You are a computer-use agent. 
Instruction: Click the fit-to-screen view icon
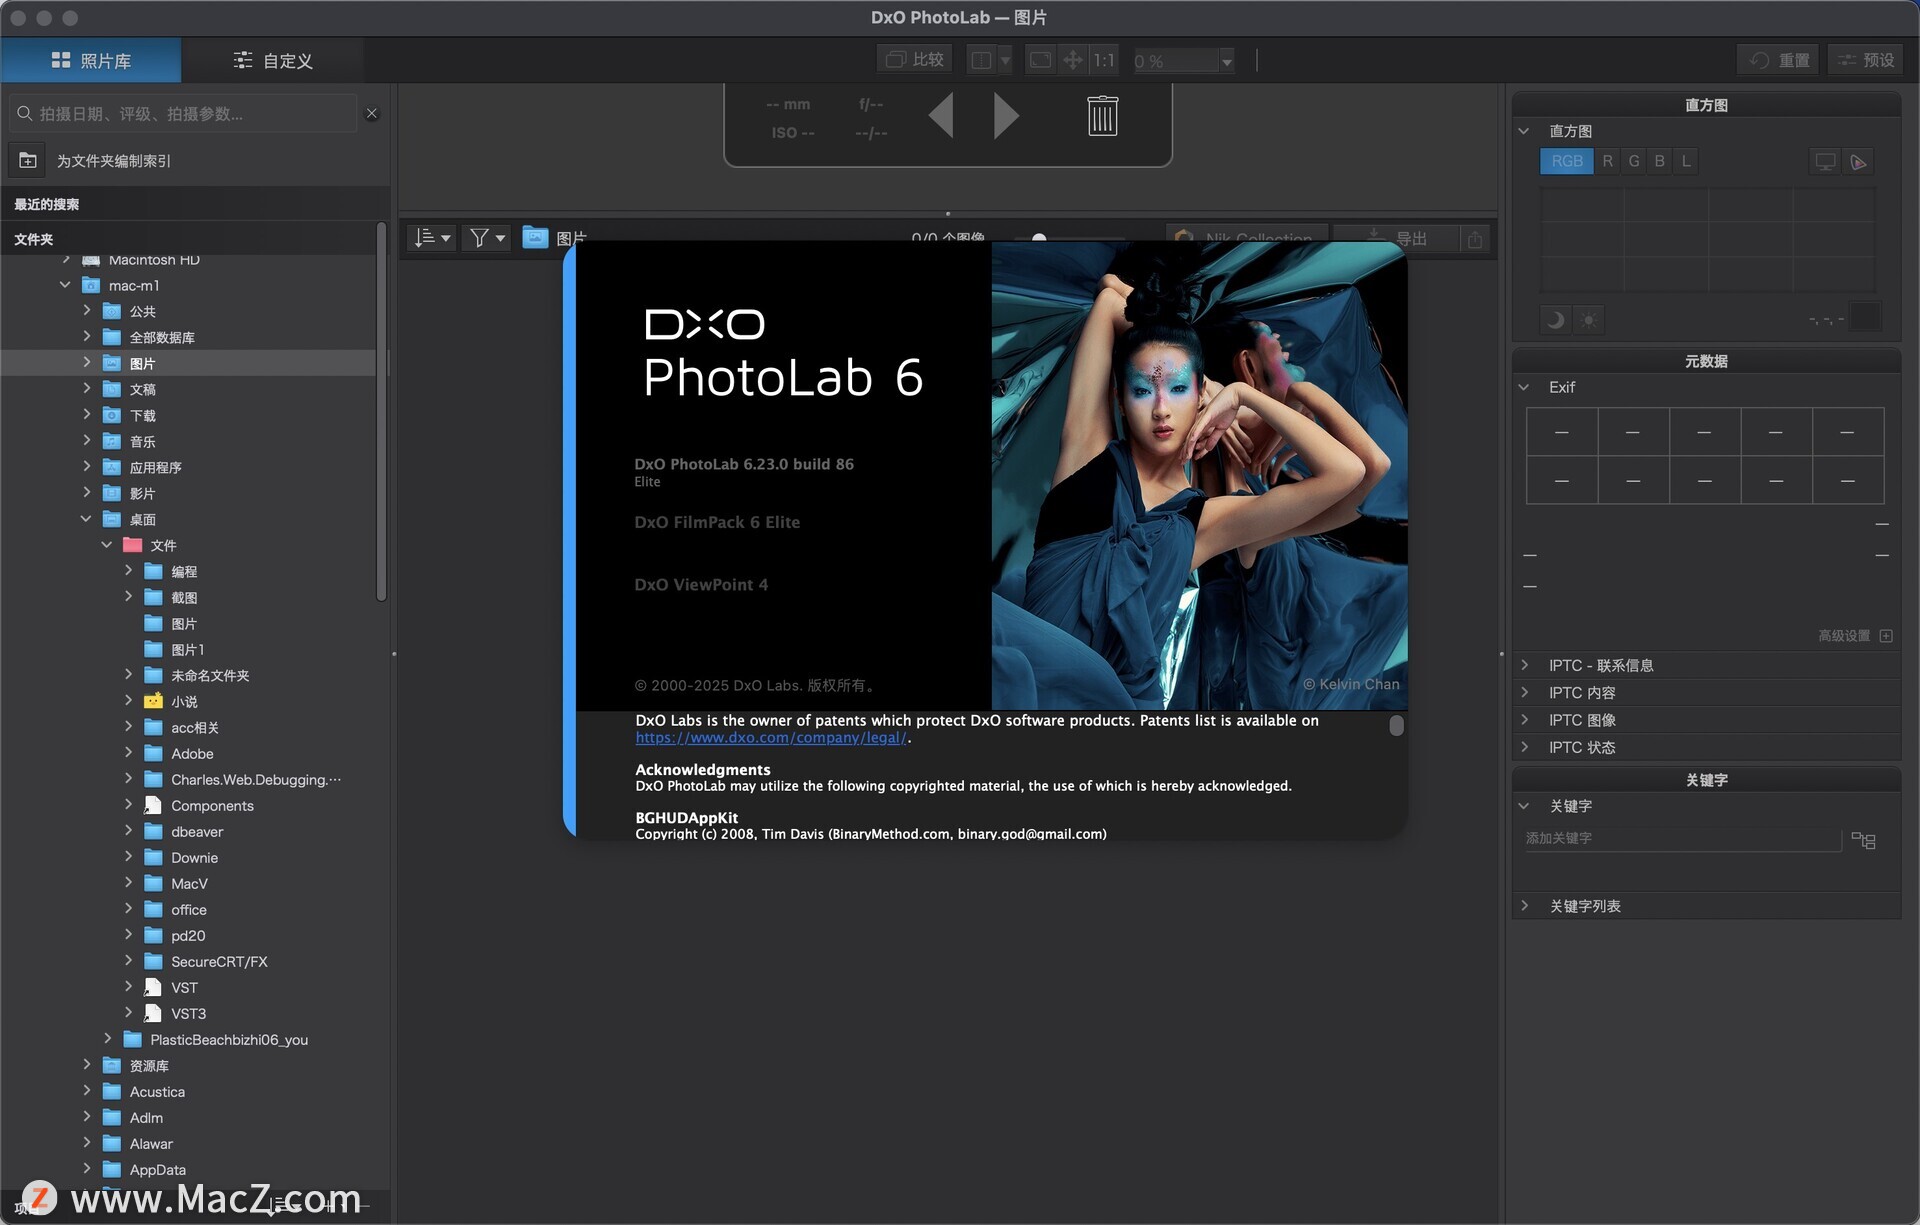[x=1040, y=60]
